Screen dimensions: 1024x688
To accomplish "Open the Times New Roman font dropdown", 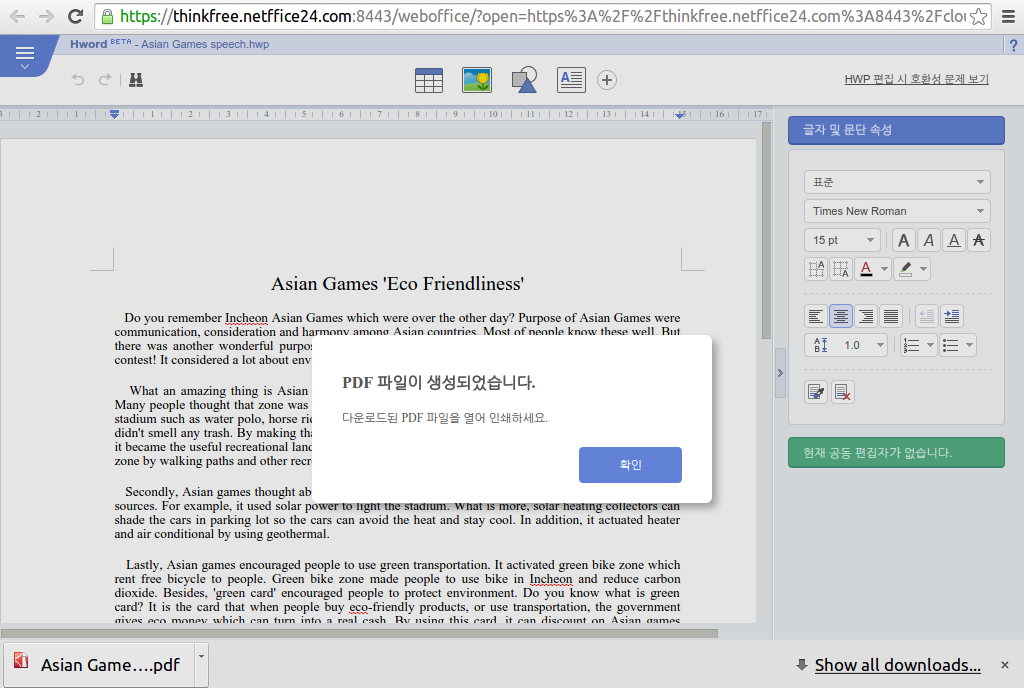I will coord(897,211).
